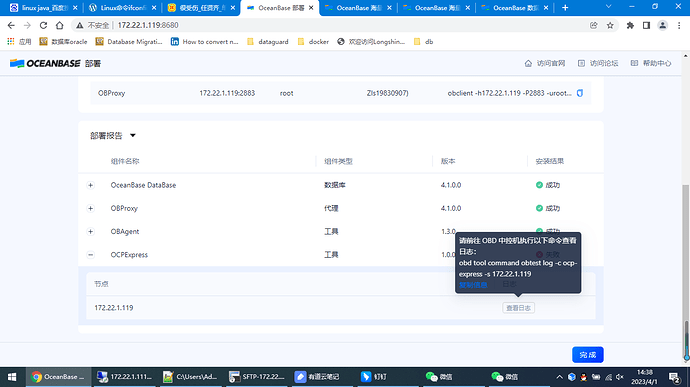Screen dimensions: 690x387
Task: Open the 数据库oracle bookmark
Action: point(63,42)
